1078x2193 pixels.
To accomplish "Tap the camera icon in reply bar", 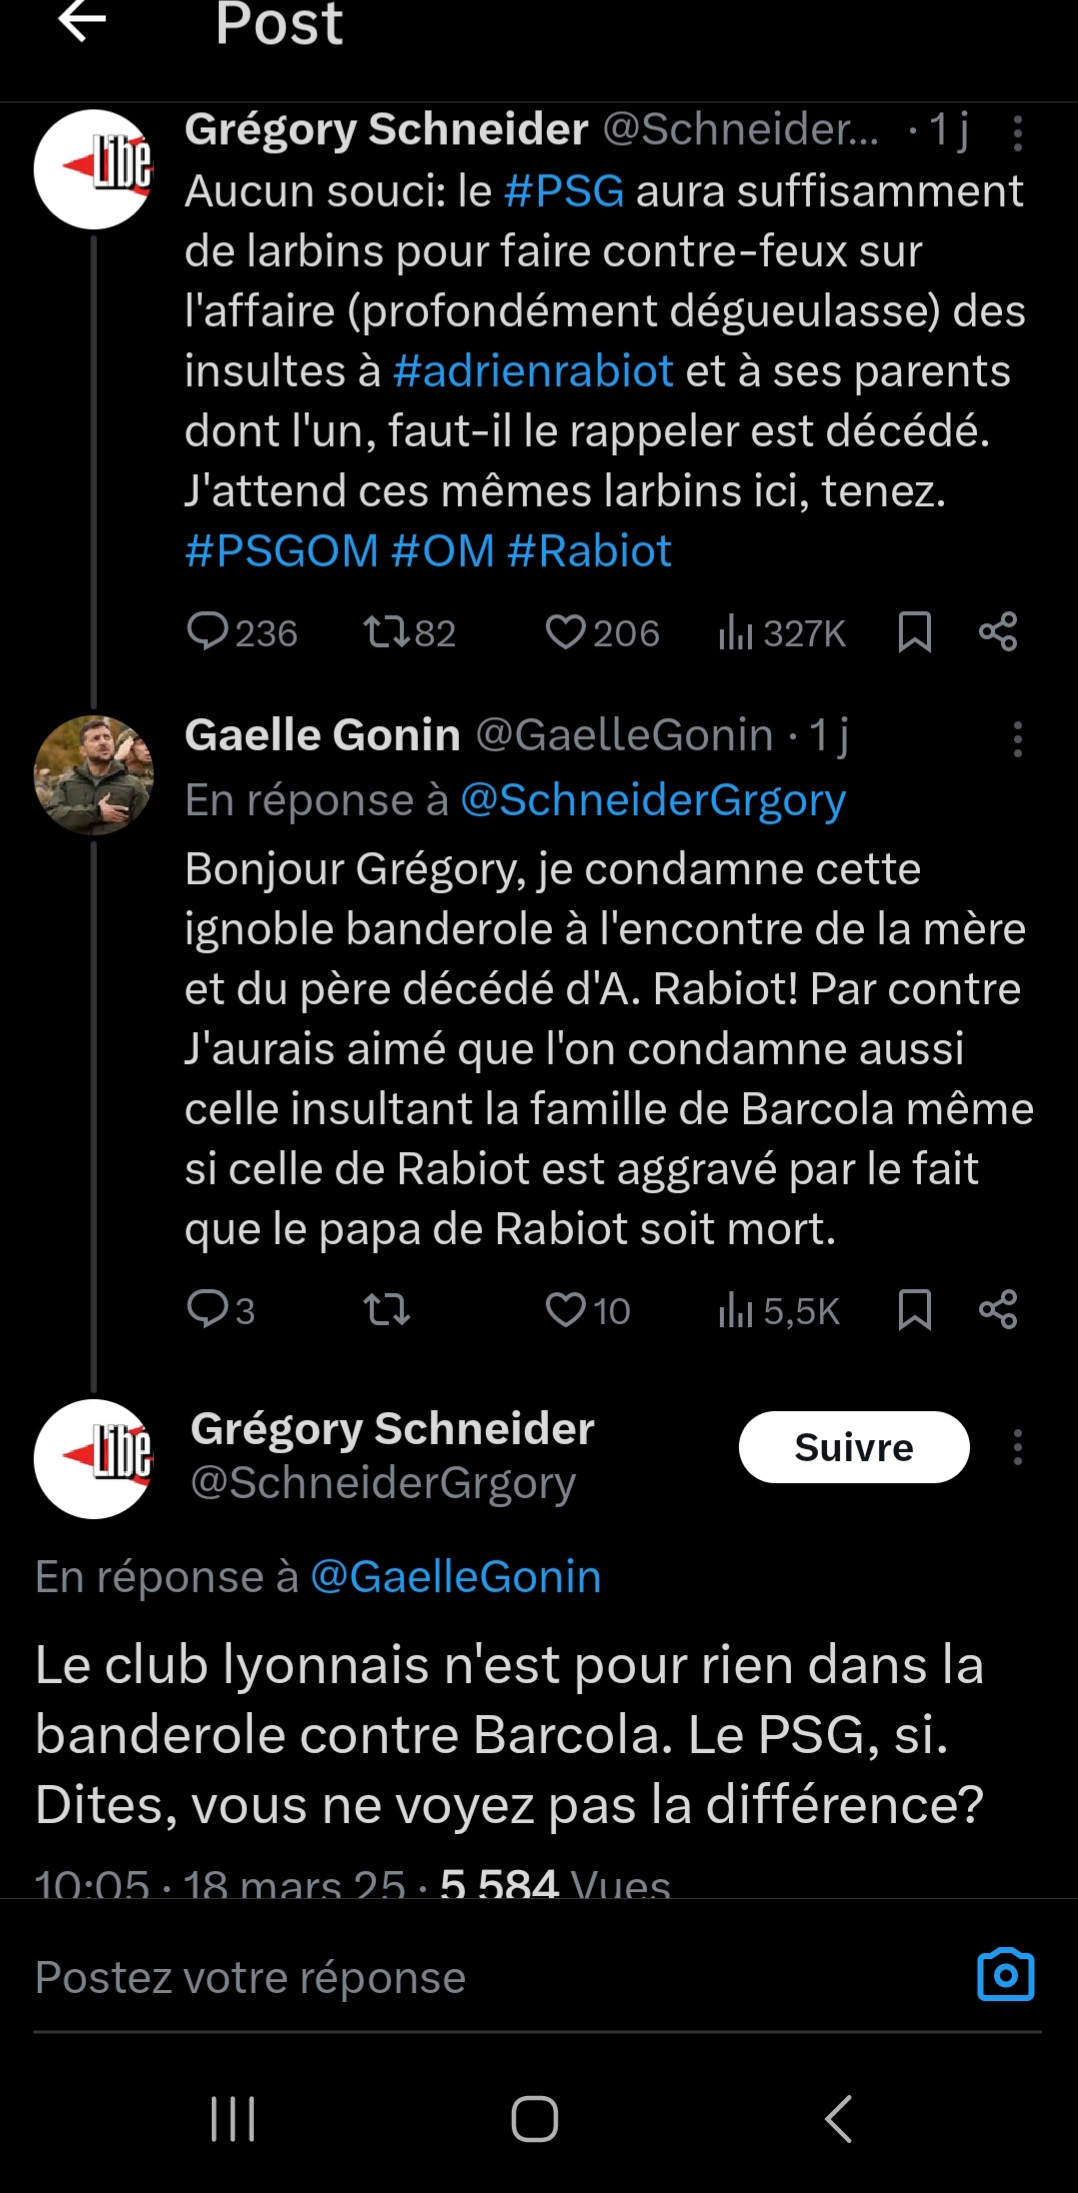I will 1005,1975.
